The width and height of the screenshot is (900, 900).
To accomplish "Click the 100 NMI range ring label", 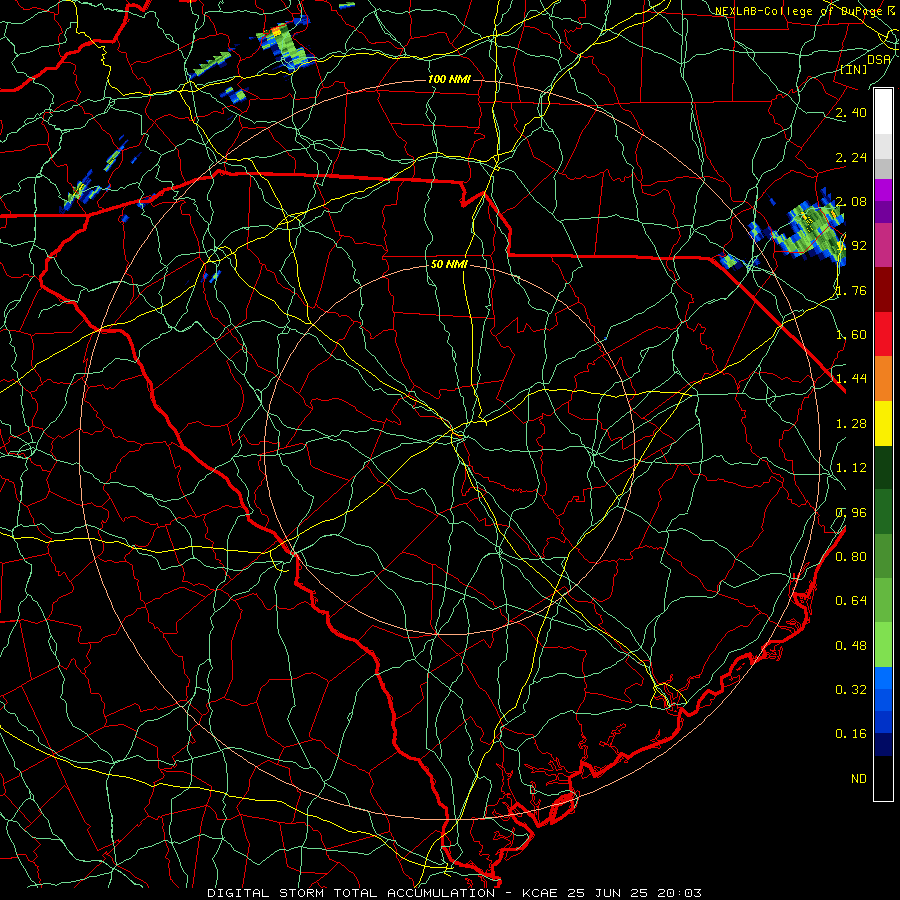I will tap(449, 79).
